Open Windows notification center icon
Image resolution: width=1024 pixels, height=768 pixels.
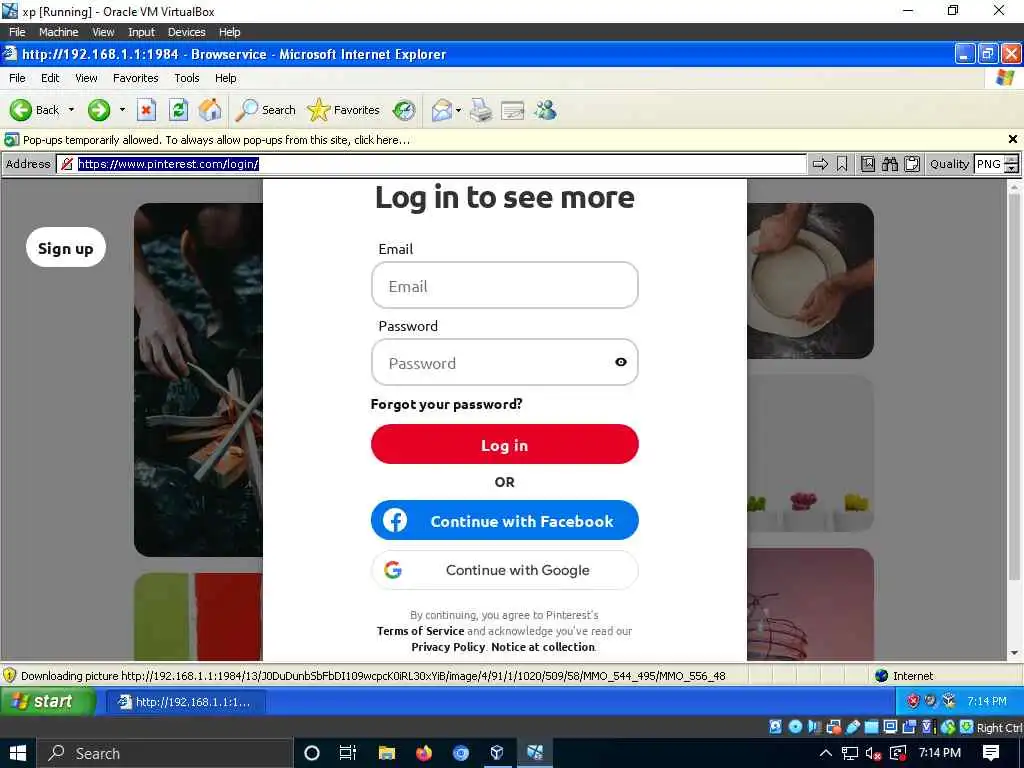click(991, 753)
